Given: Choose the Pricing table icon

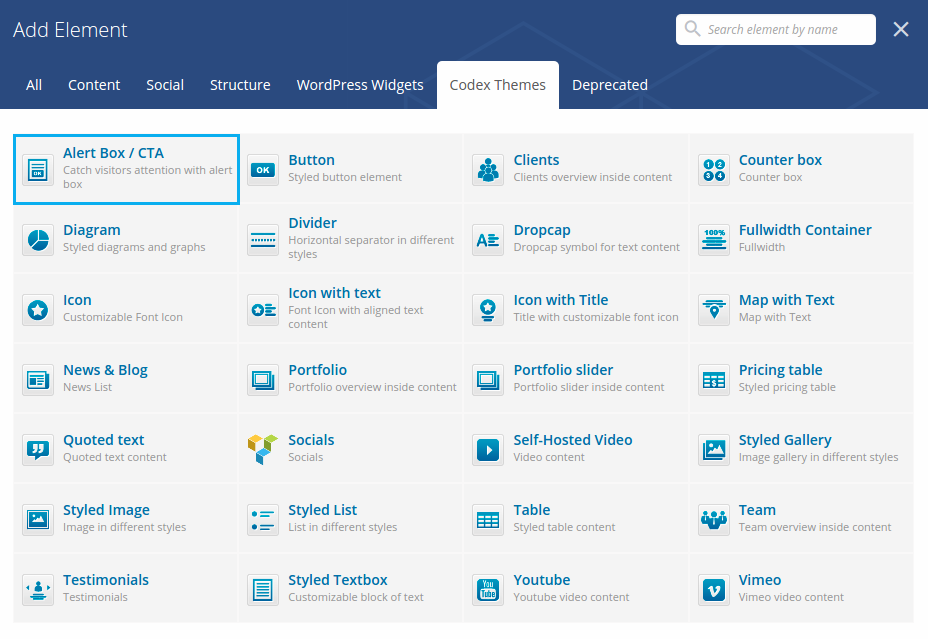Looking at the screenshot, I should pos(714,380).
